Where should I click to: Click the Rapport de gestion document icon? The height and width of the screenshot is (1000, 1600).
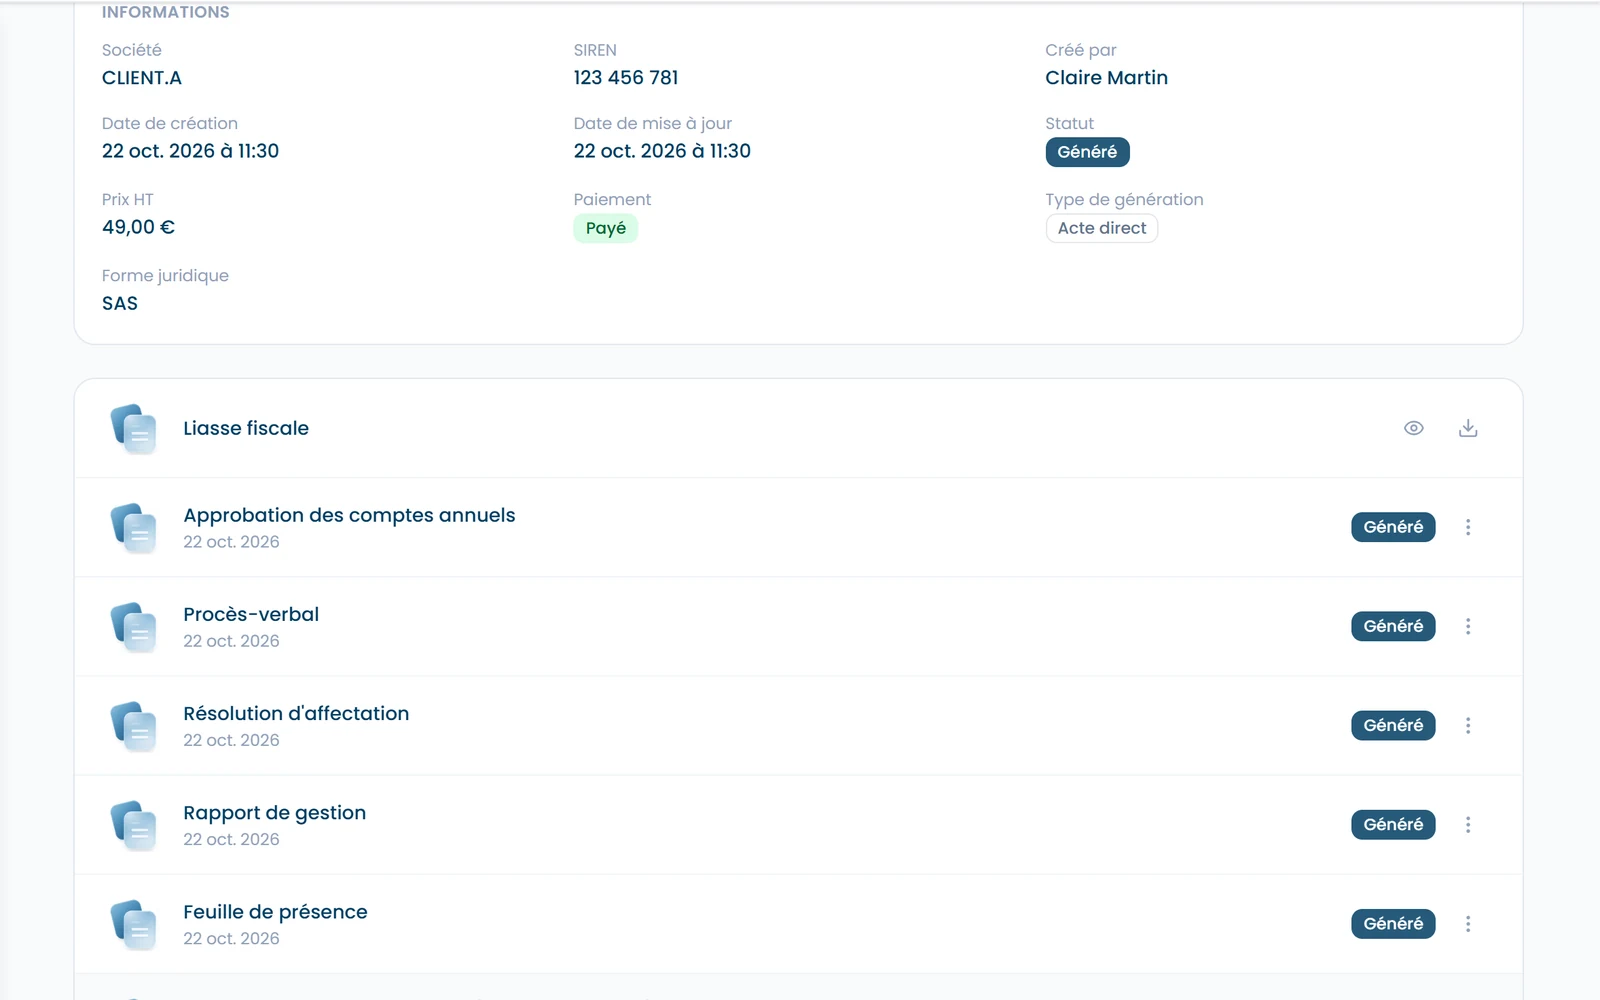pos(134,825)
